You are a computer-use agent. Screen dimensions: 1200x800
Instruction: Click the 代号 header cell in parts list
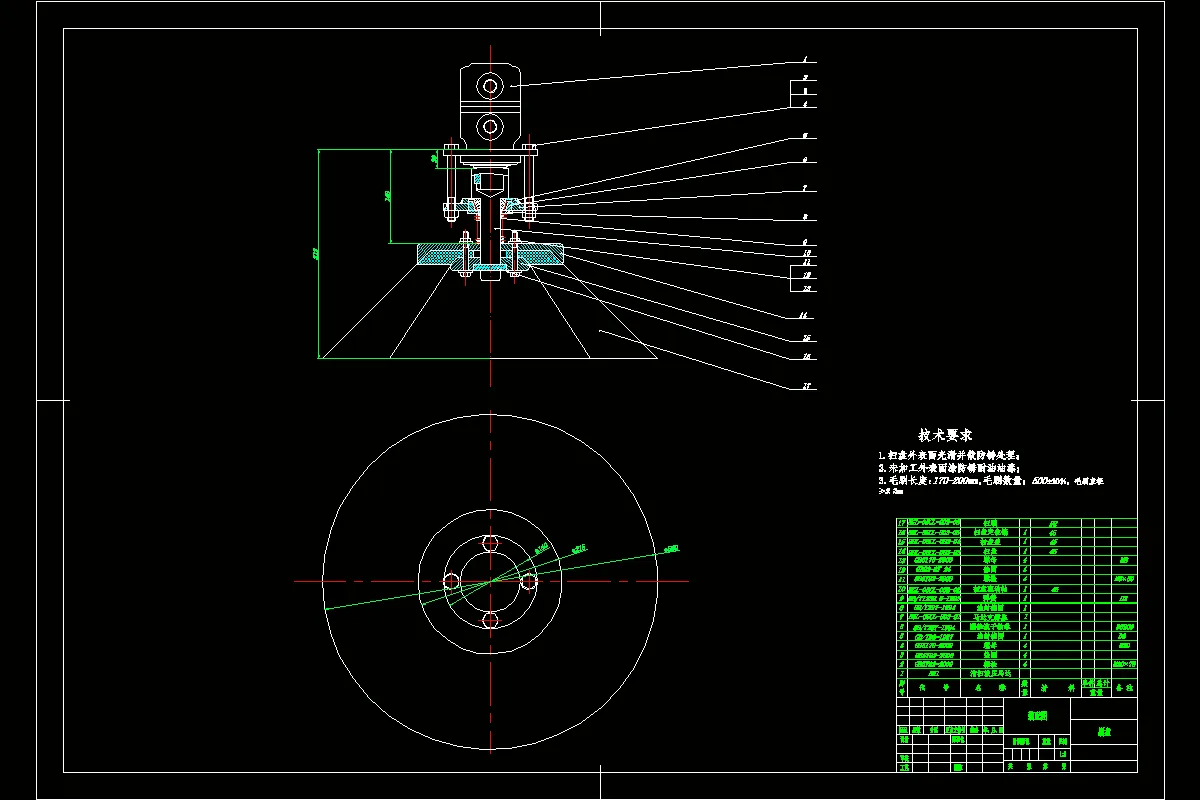[934, 689]
